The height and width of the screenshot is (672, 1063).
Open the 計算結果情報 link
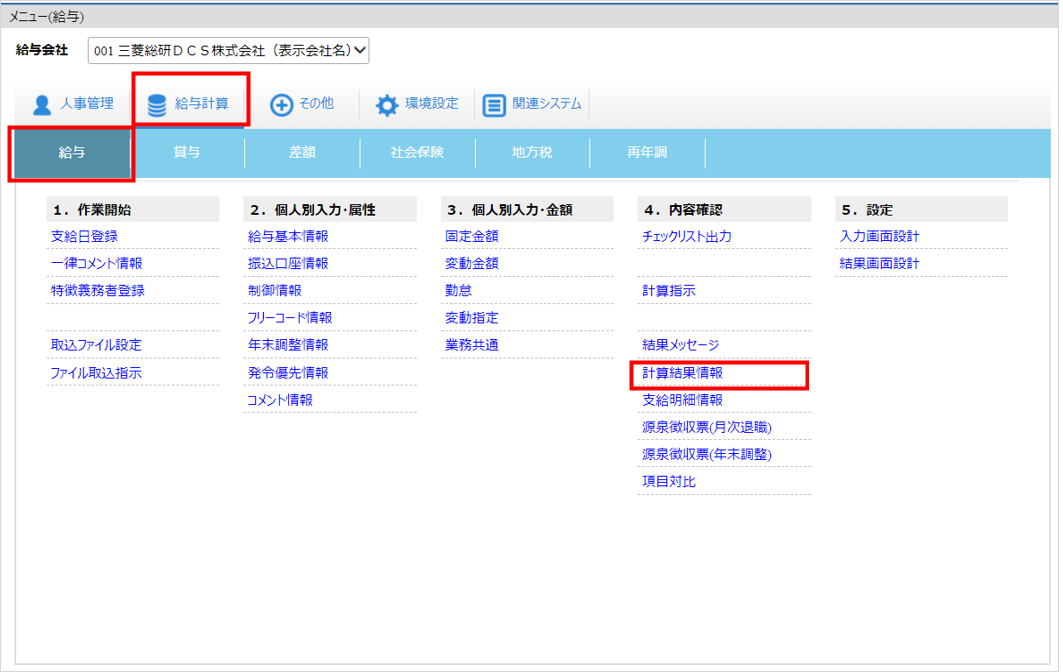click(683, 373)
